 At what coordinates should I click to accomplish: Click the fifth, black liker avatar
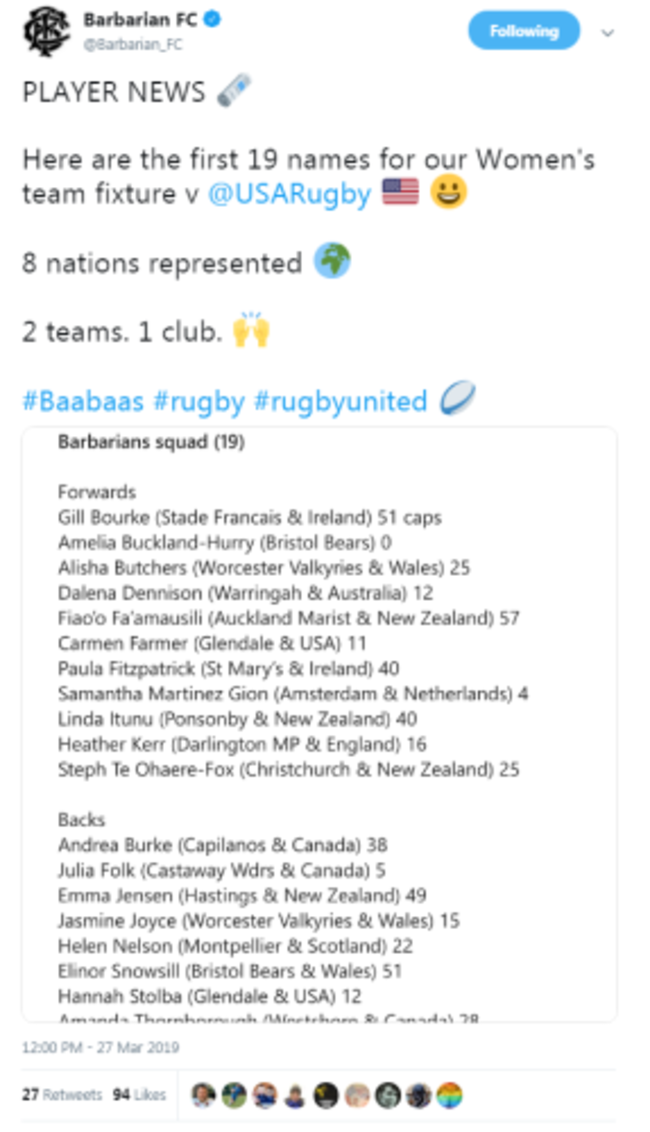tap(326, 1095)
